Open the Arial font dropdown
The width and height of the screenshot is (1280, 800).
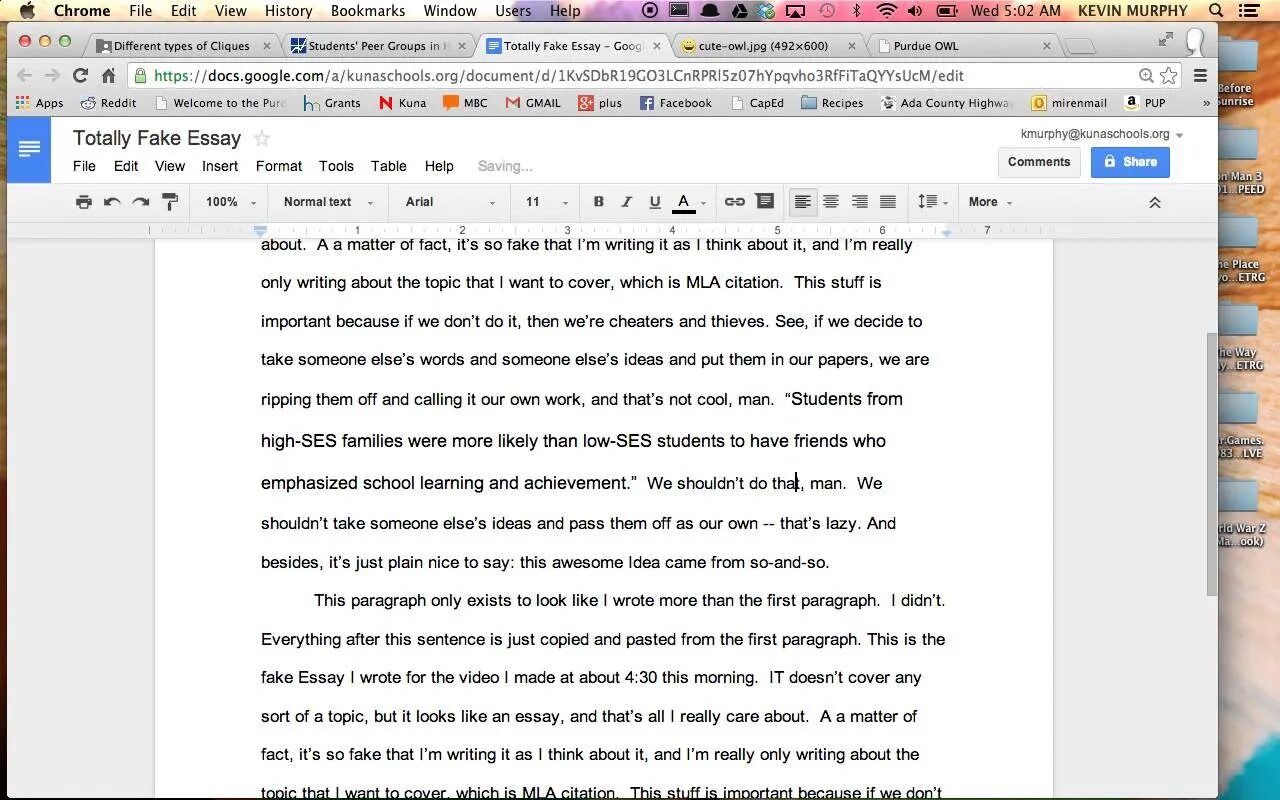click(x=450, y=202)
